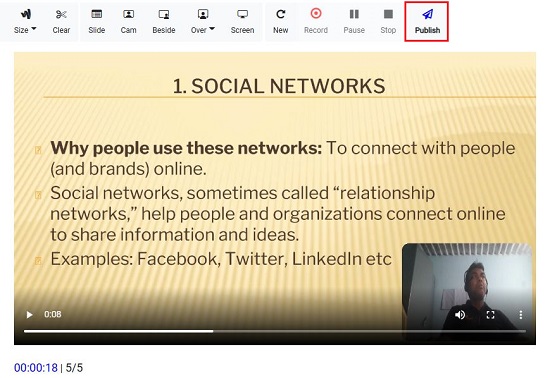Click the Social Networks slide title
The image size is (550, 378).
click(x=279, y=86)
